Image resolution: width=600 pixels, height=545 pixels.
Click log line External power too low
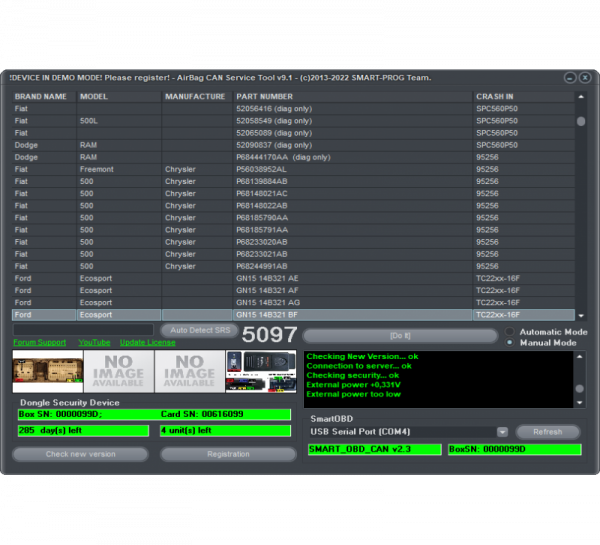pyautogui.click(x=353, y=394)
